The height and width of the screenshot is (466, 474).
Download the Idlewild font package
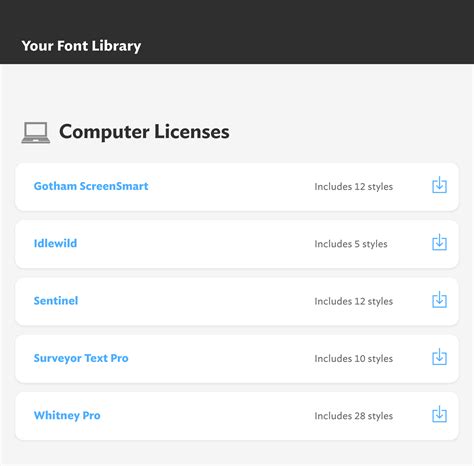click(439, 242)
